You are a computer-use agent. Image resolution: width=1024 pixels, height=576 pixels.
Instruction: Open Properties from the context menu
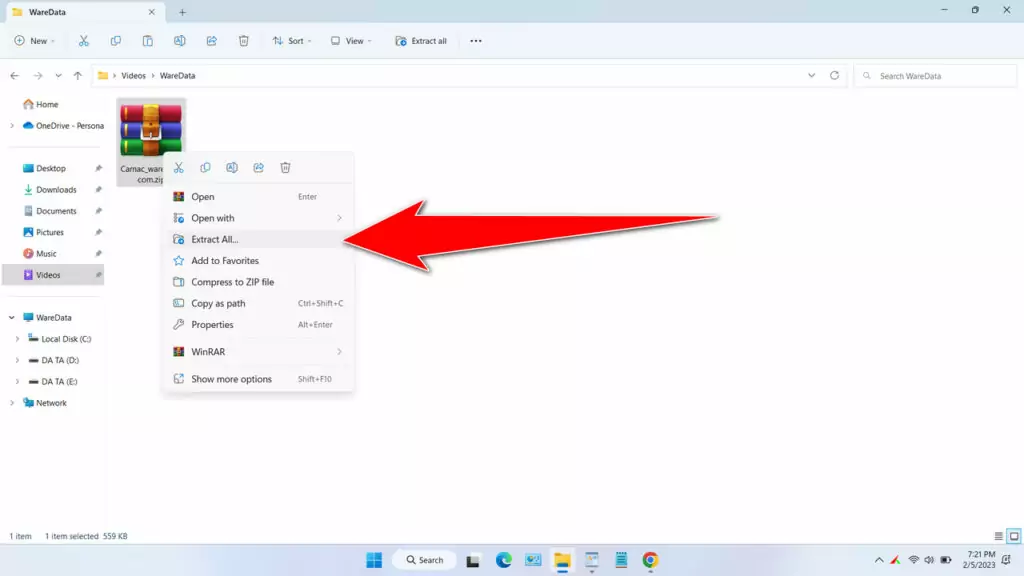point(259,325)
